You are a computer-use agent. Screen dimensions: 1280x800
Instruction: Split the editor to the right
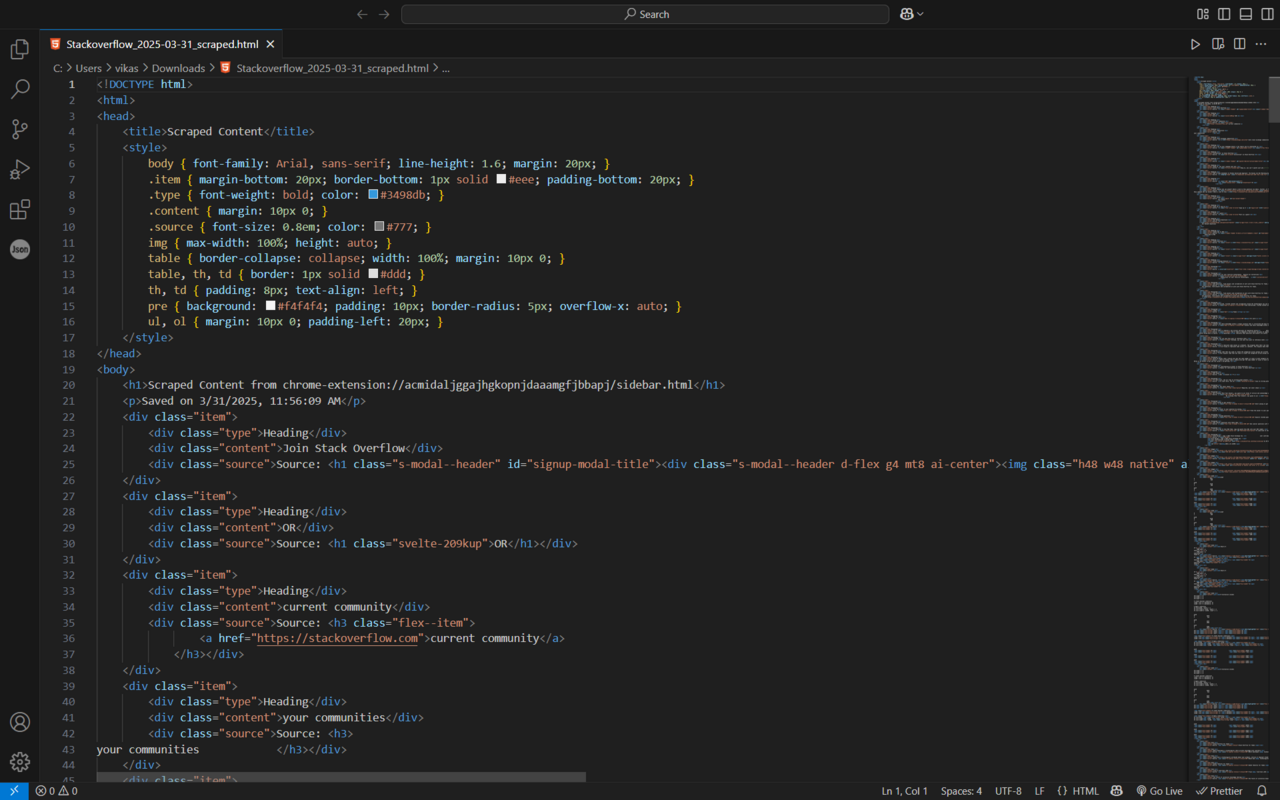pyautogui.click(x=1240, y=44)
